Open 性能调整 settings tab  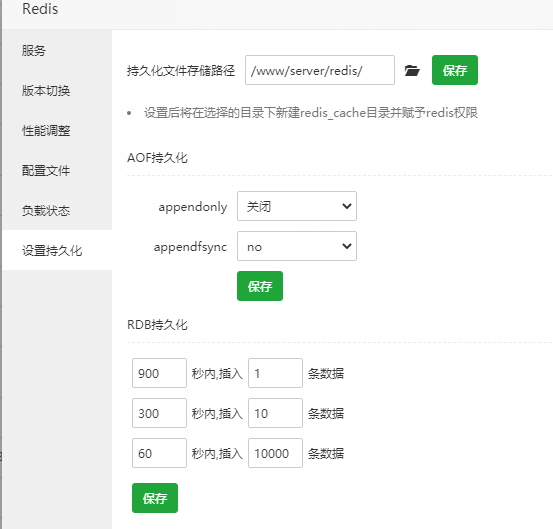(57, 130)
